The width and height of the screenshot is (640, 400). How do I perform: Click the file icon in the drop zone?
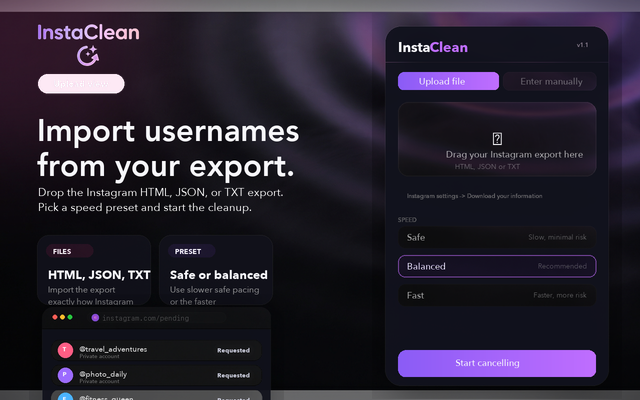497,139
